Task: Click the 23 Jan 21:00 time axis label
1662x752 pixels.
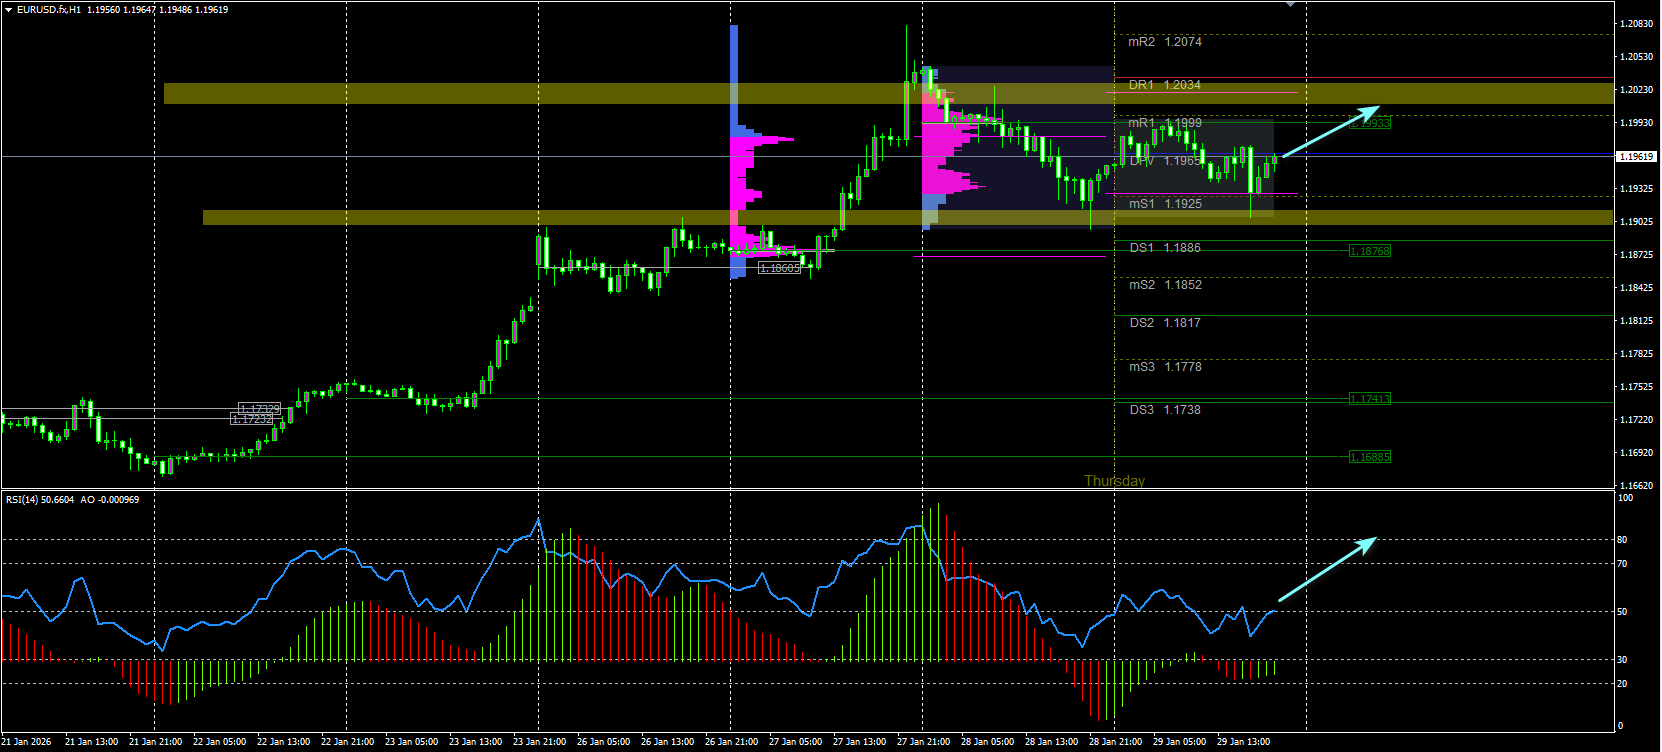Action: pos(540,742)
